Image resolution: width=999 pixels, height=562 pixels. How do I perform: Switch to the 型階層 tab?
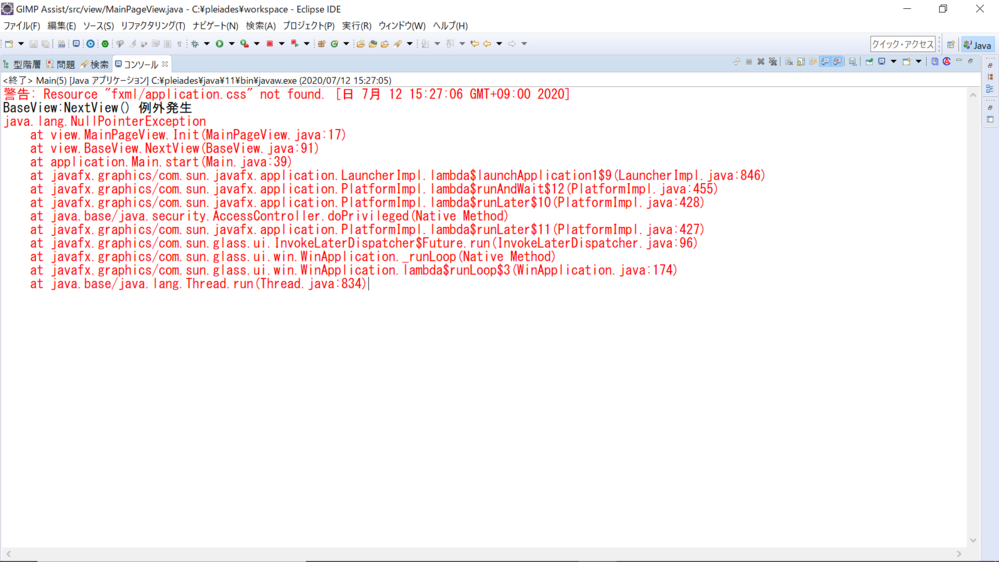pos(22,64)
